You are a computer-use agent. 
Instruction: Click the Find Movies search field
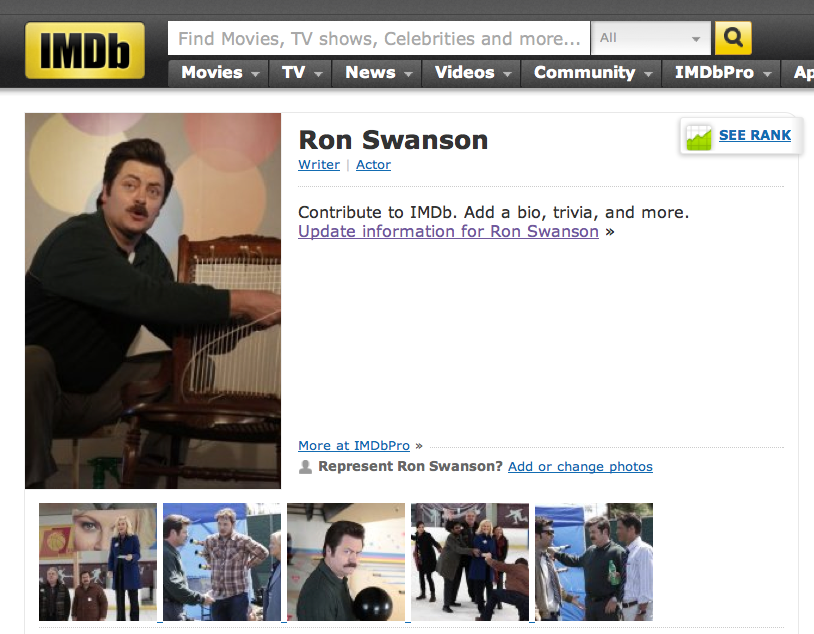[x=379, y=38]
